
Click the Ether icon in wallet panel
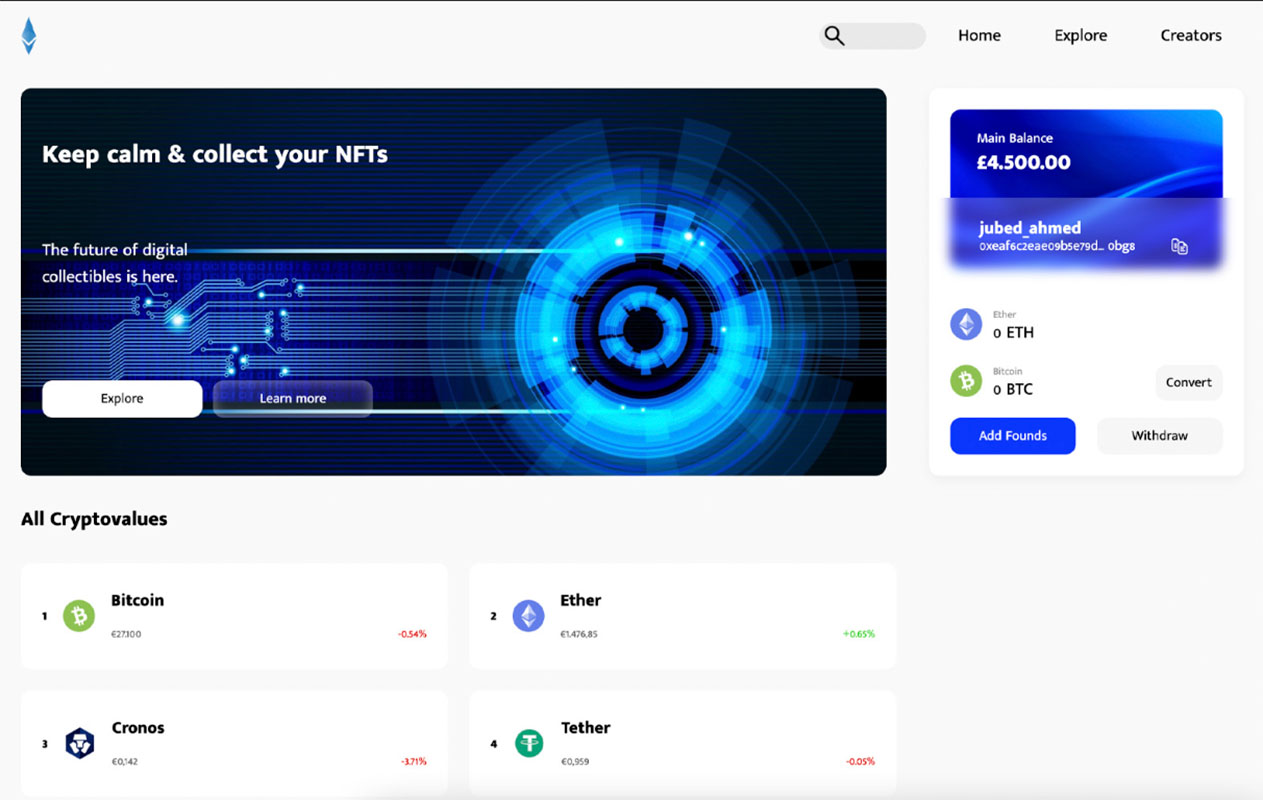pos(966,324)
